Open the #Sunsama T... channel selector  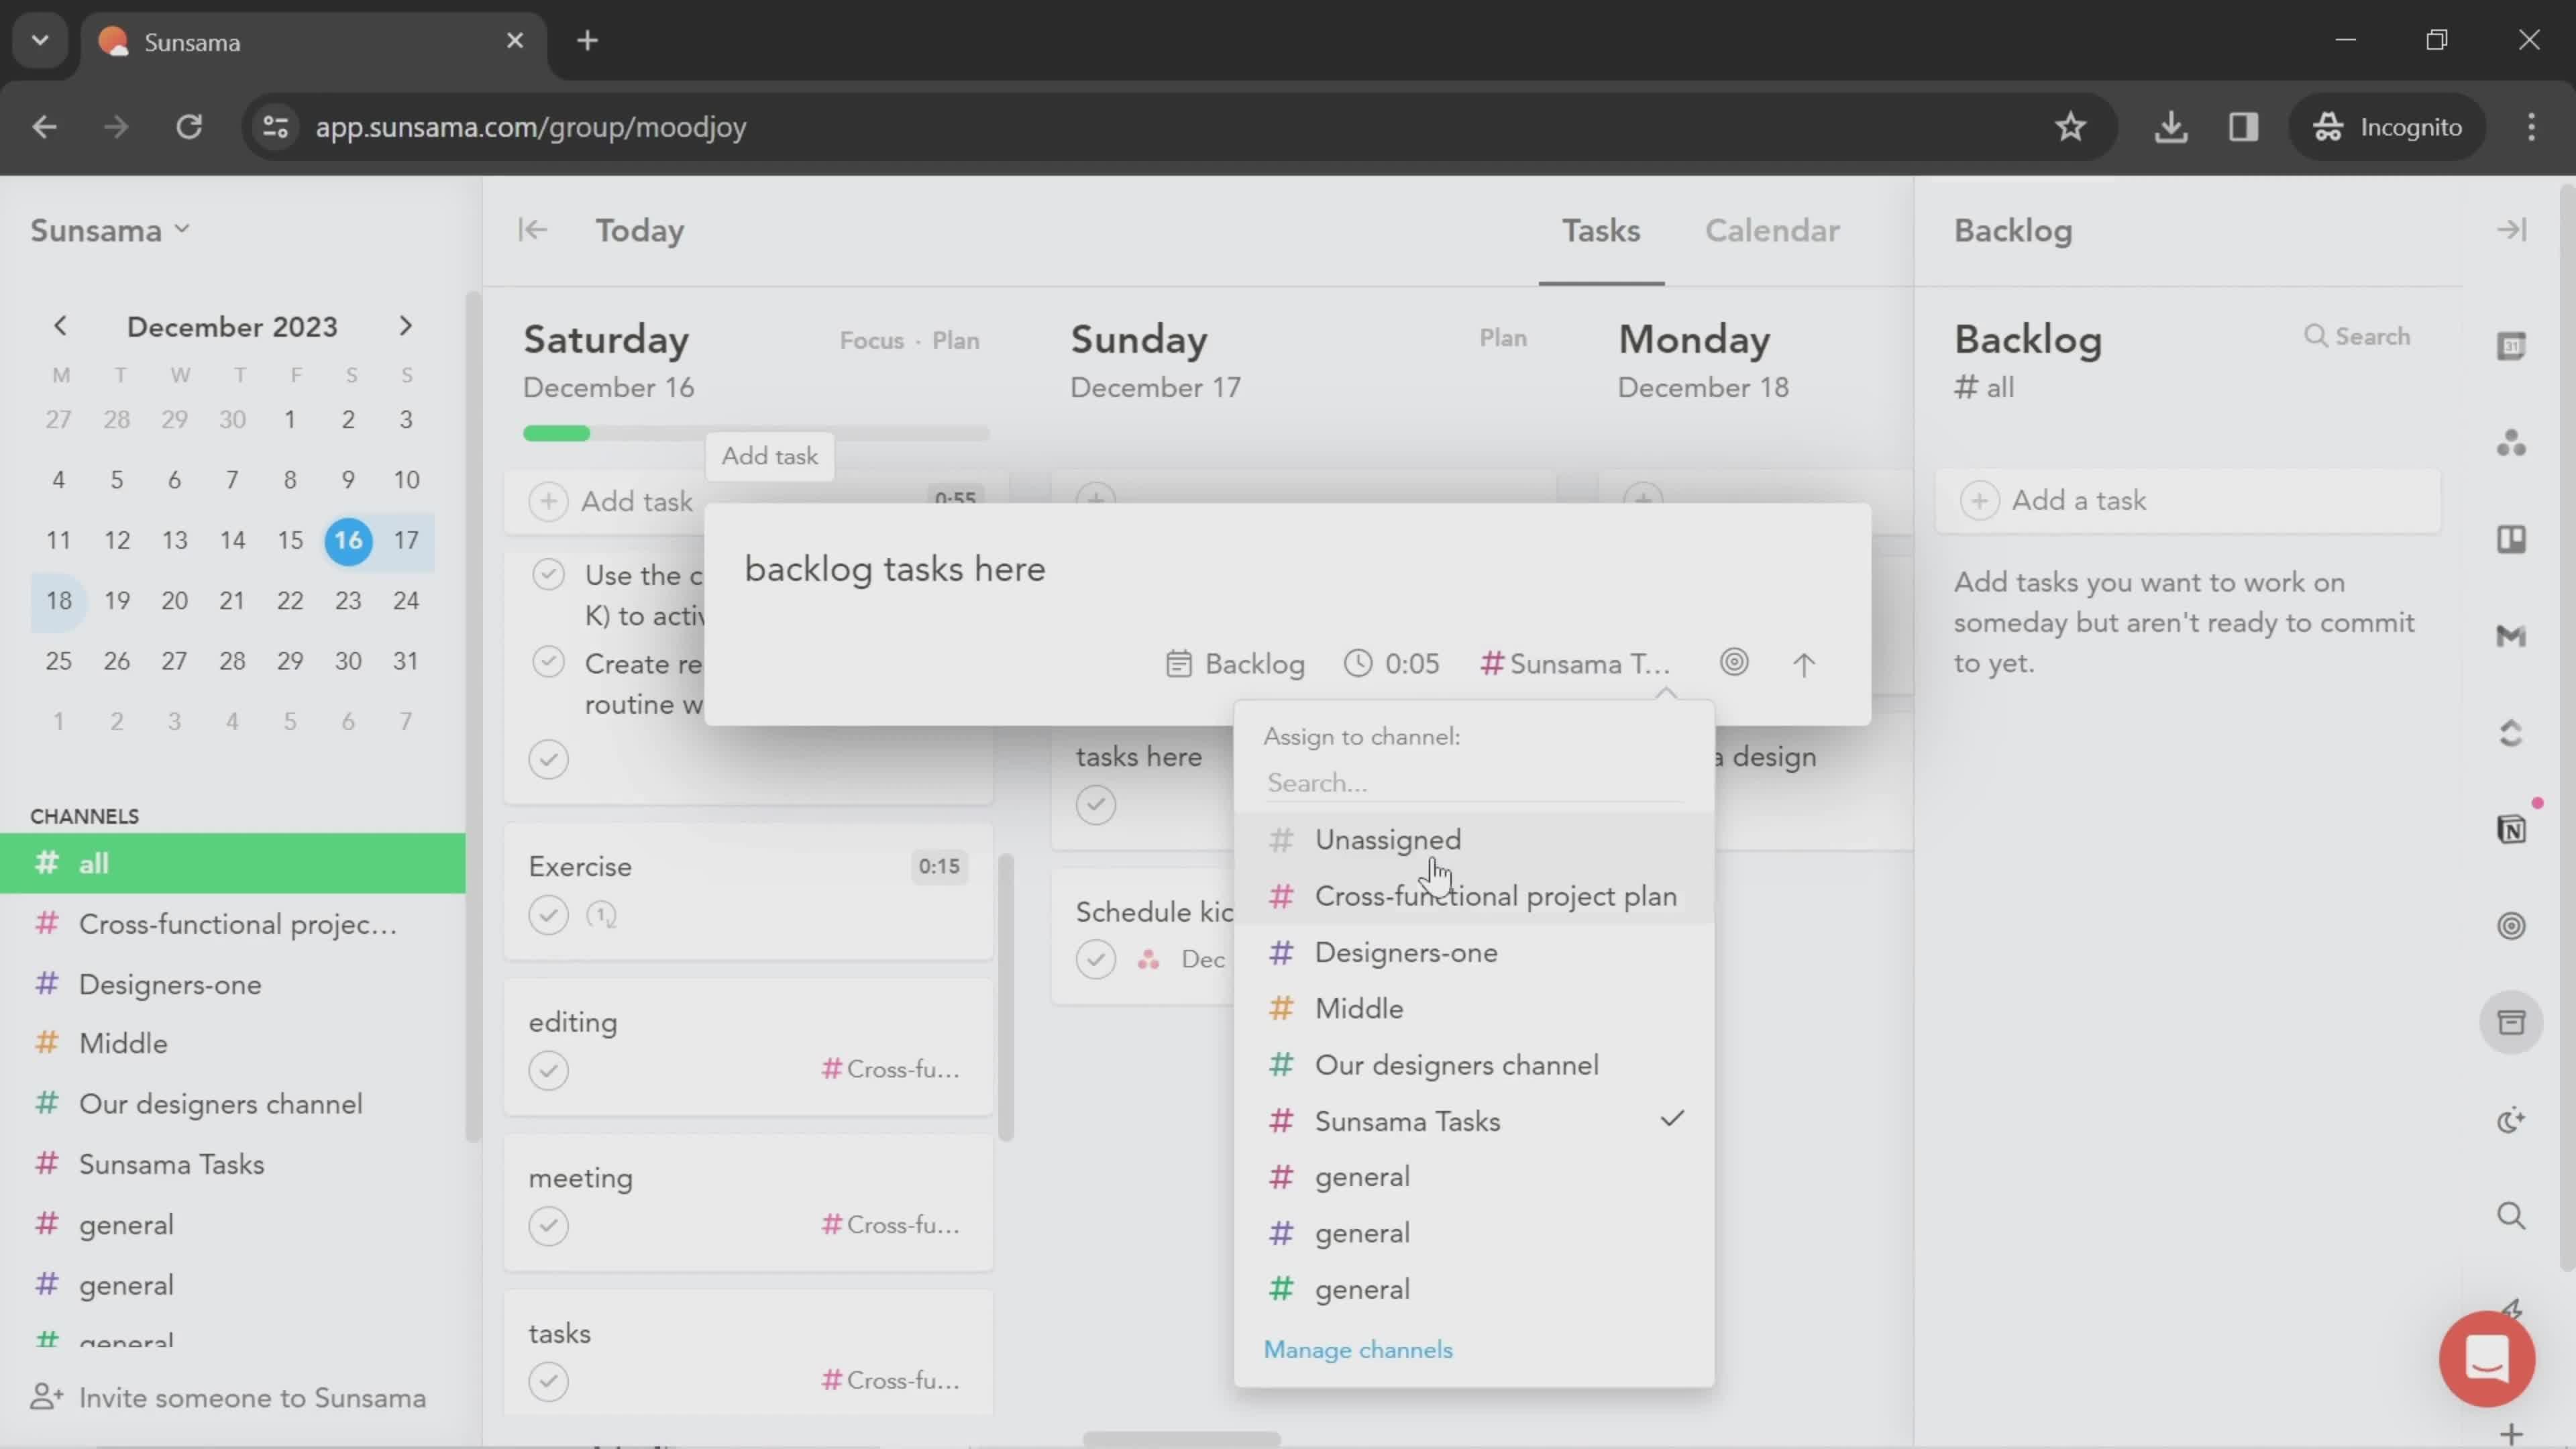1575,664
